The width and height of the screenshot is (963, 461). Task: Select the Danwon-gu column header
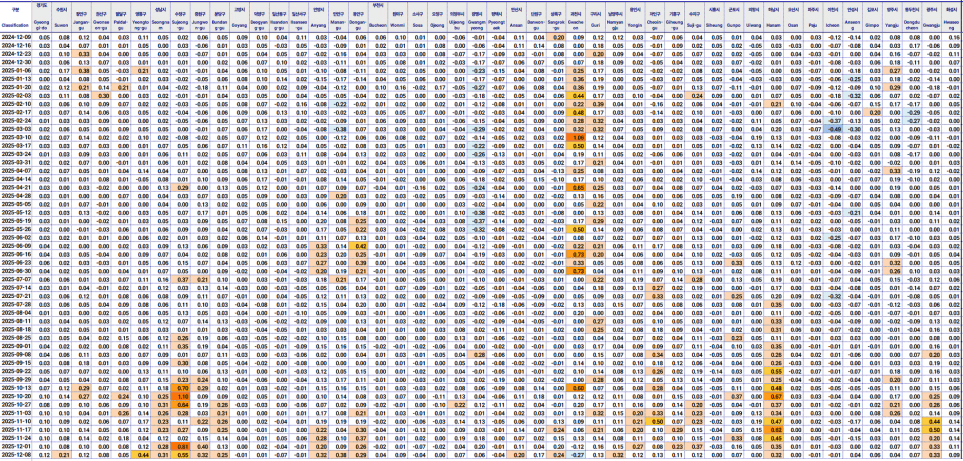click(537, 18)
